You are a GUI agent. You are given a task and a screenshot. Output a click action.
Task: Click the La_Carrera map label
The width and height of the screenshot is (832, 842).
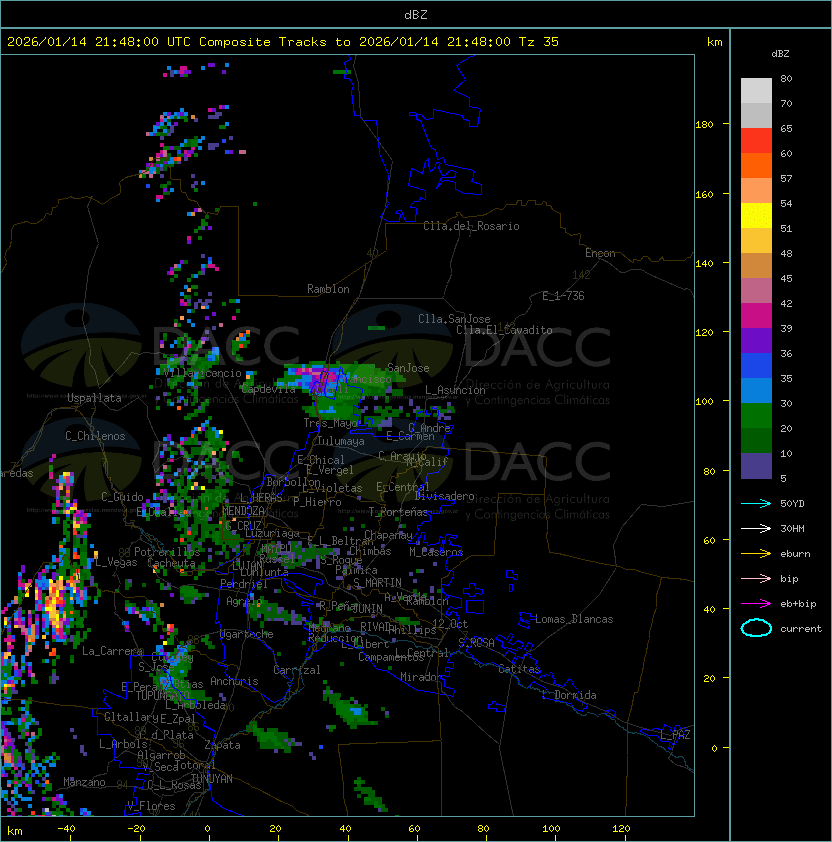(x=113, y=651)
